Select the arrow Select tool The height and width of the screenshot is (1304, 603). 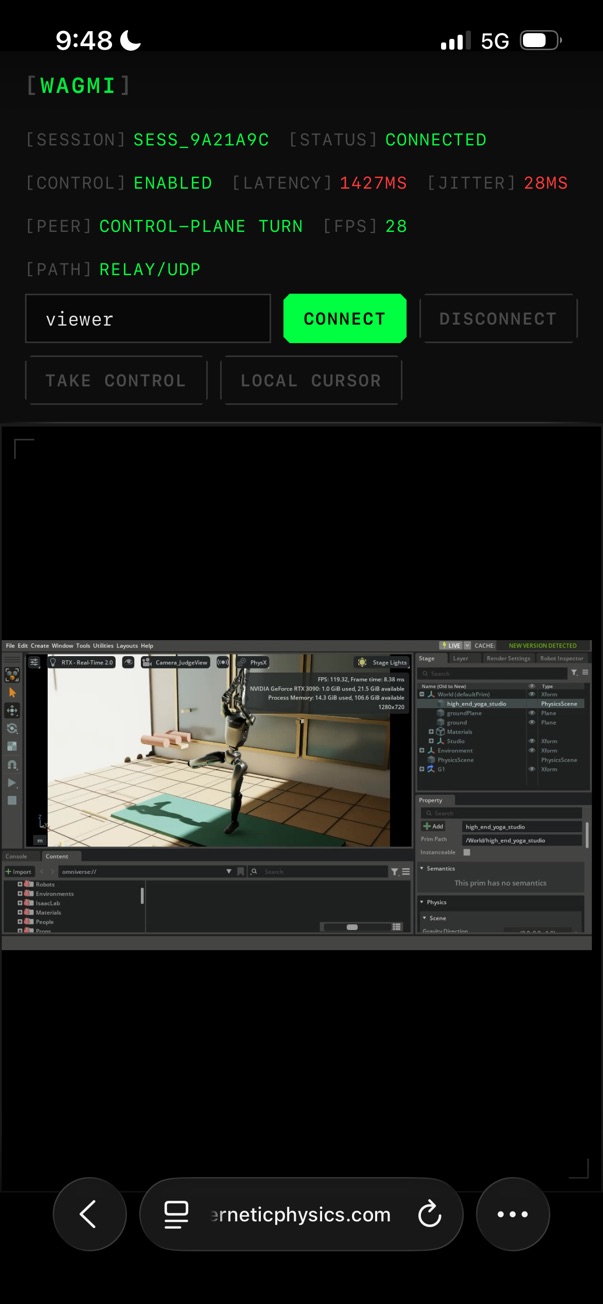tap(12, 692)
